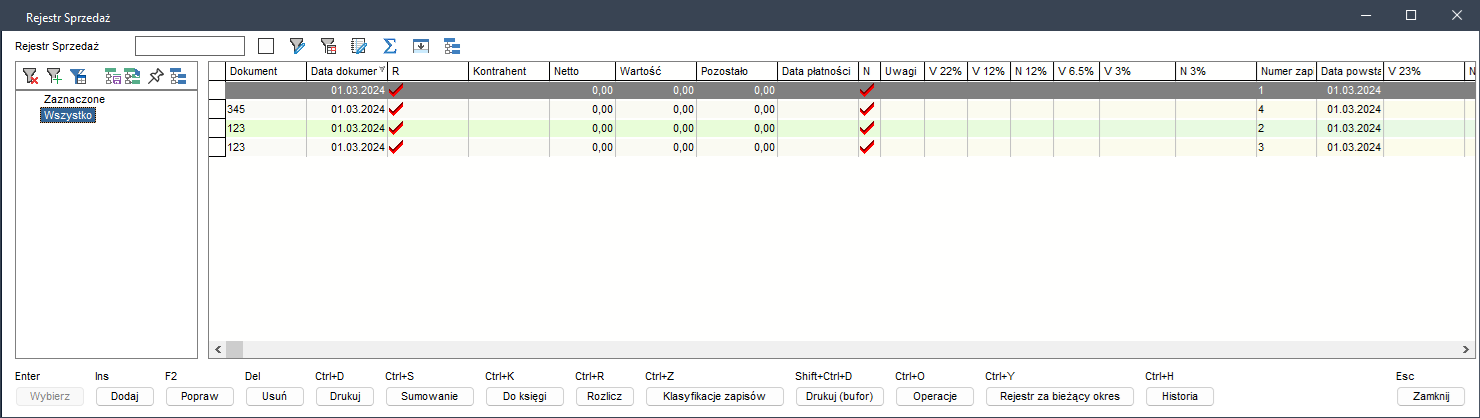The image size is (1480, 418).
Task: Open Klasyfikacje zapisów
Action: (714, 396)
